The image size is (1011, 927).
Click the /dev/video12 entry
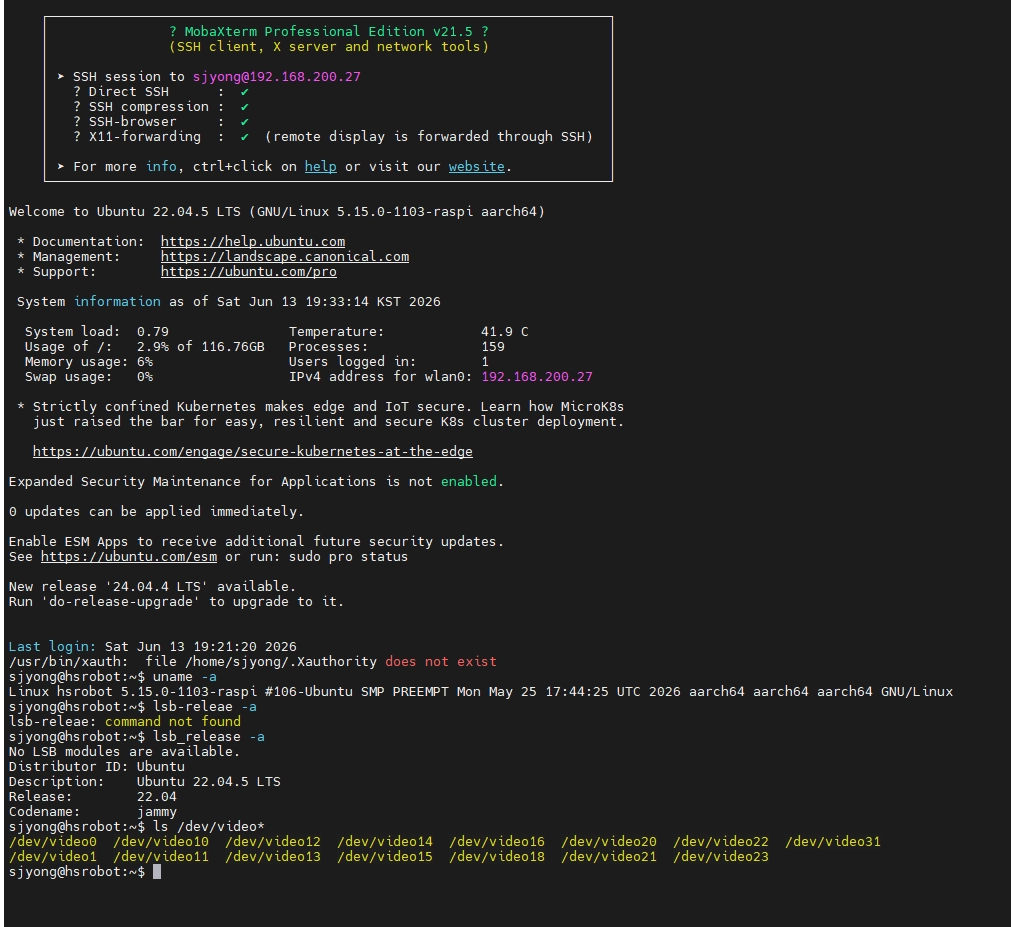273,841
